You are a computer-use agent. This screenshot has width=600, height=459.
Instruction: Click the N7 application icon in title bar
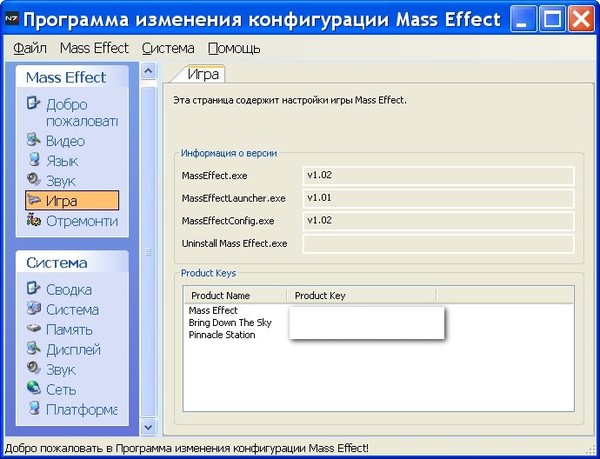[11, 19]
